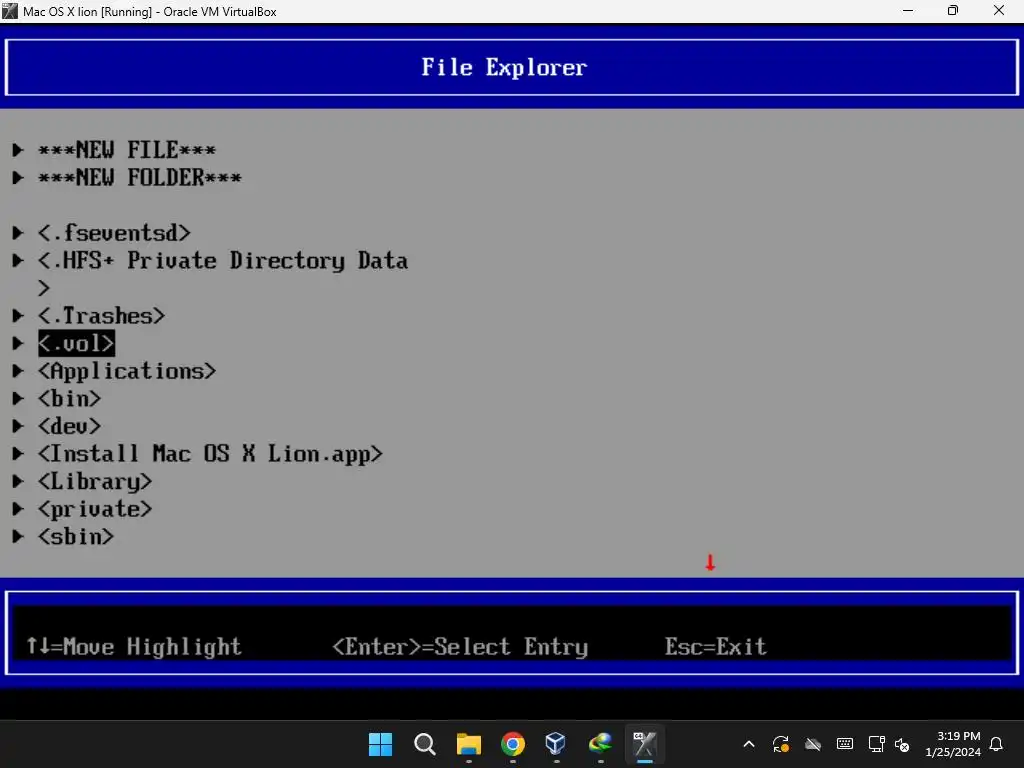The width and height of the screenshot is (1024, 768).
Task: Click the arrow marker beside <Library>
Action: click(x=18, y=481)
